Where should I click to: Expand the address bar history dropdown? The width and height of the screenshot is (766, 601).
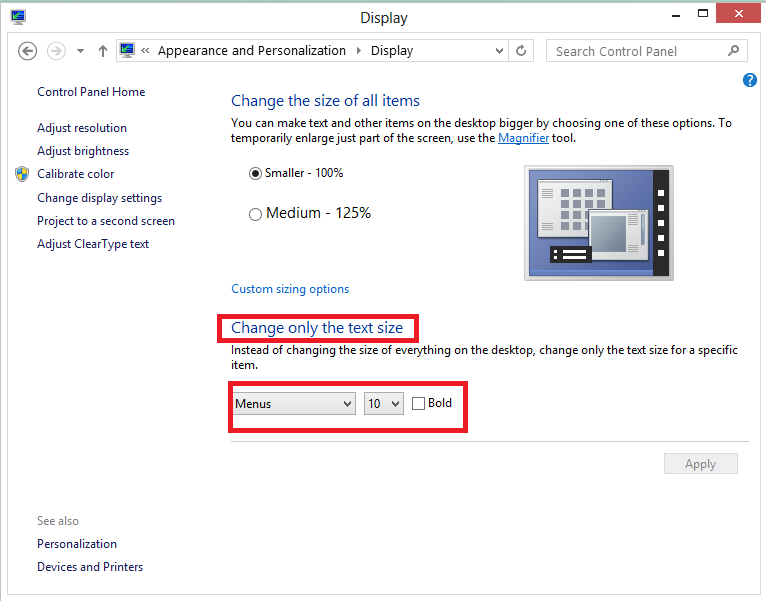[x=500, y=51]
